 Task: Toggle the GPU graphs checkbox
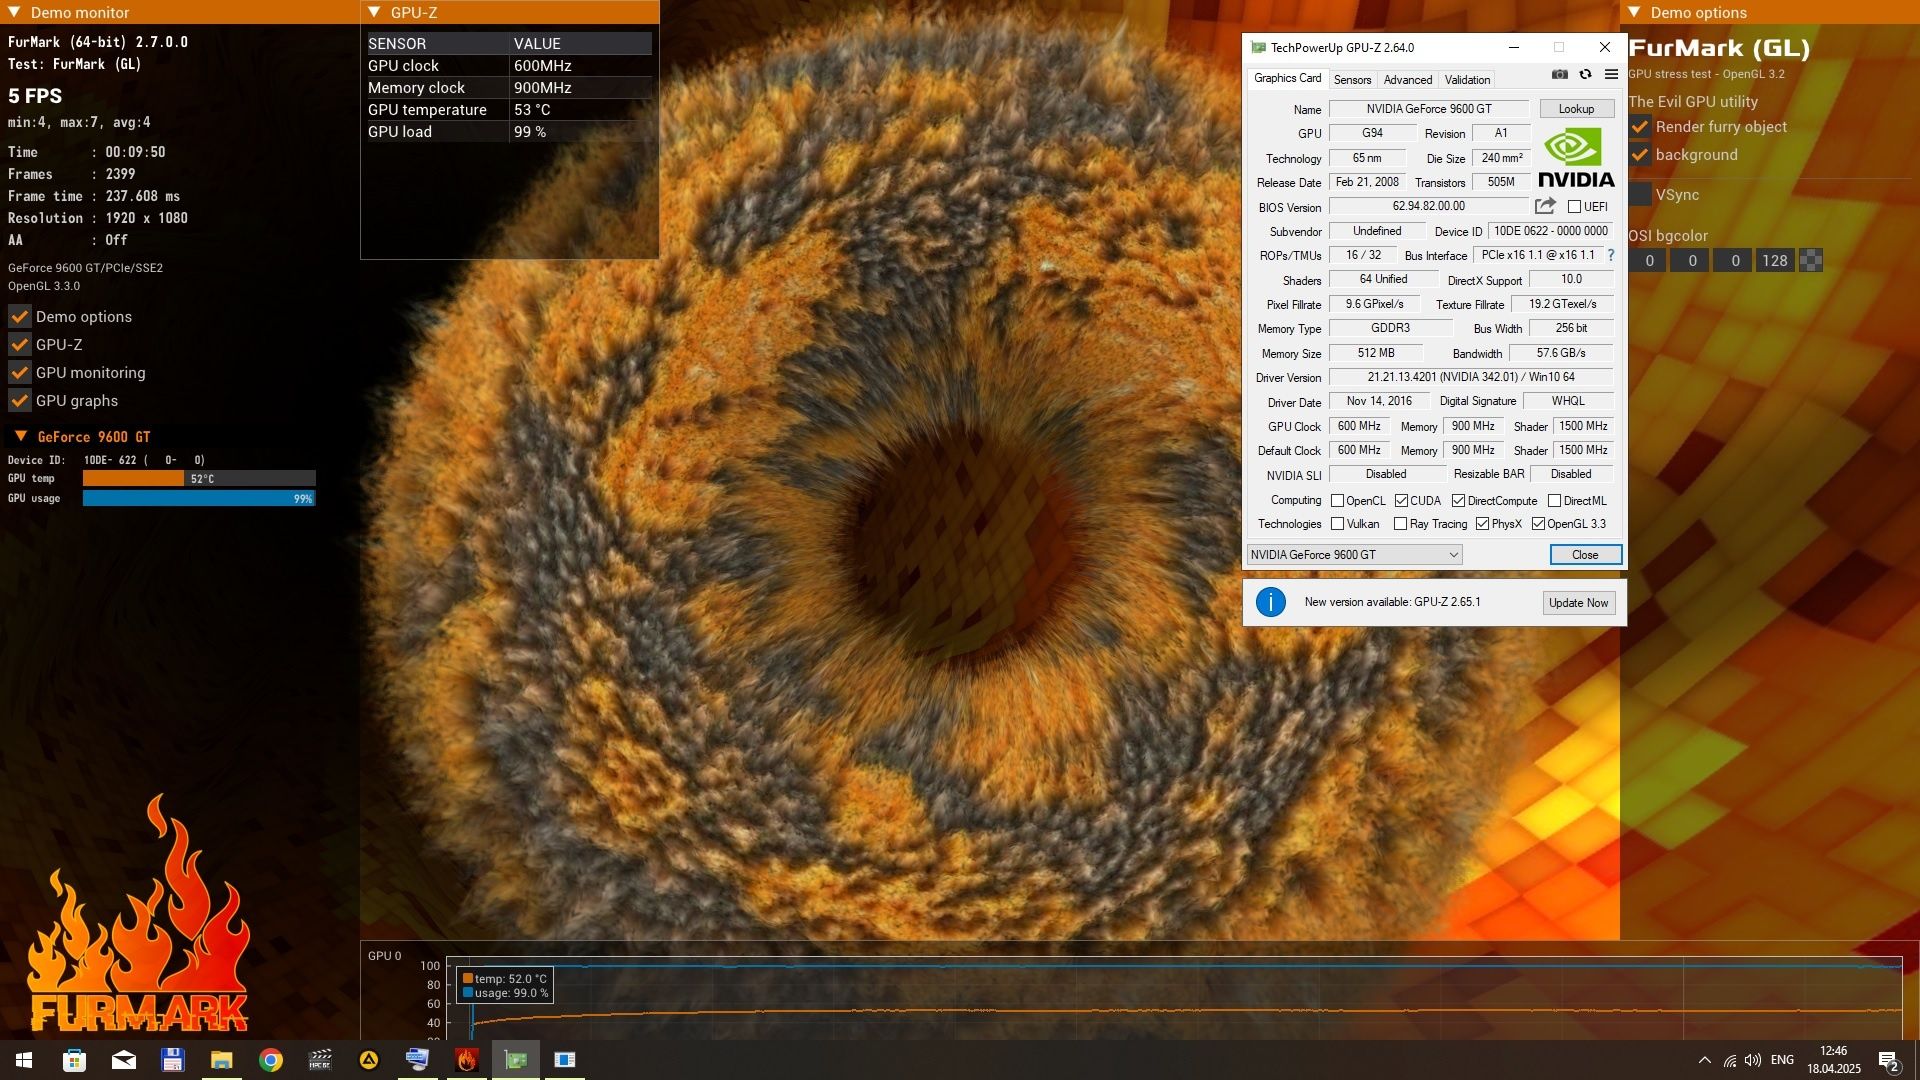click(x=19, y=401)
